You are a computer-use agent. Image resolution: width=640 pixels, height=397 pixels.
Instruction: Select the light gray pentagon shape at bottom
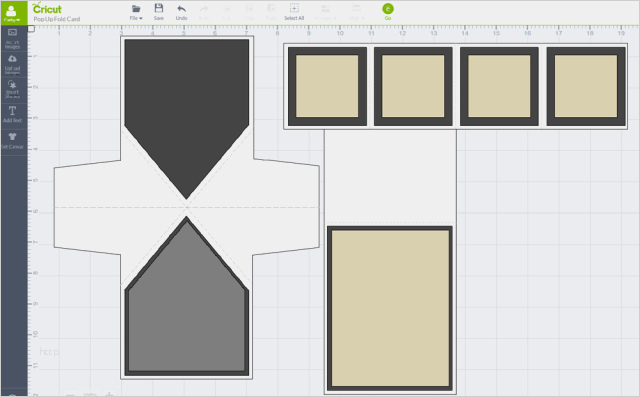(187, 298)
